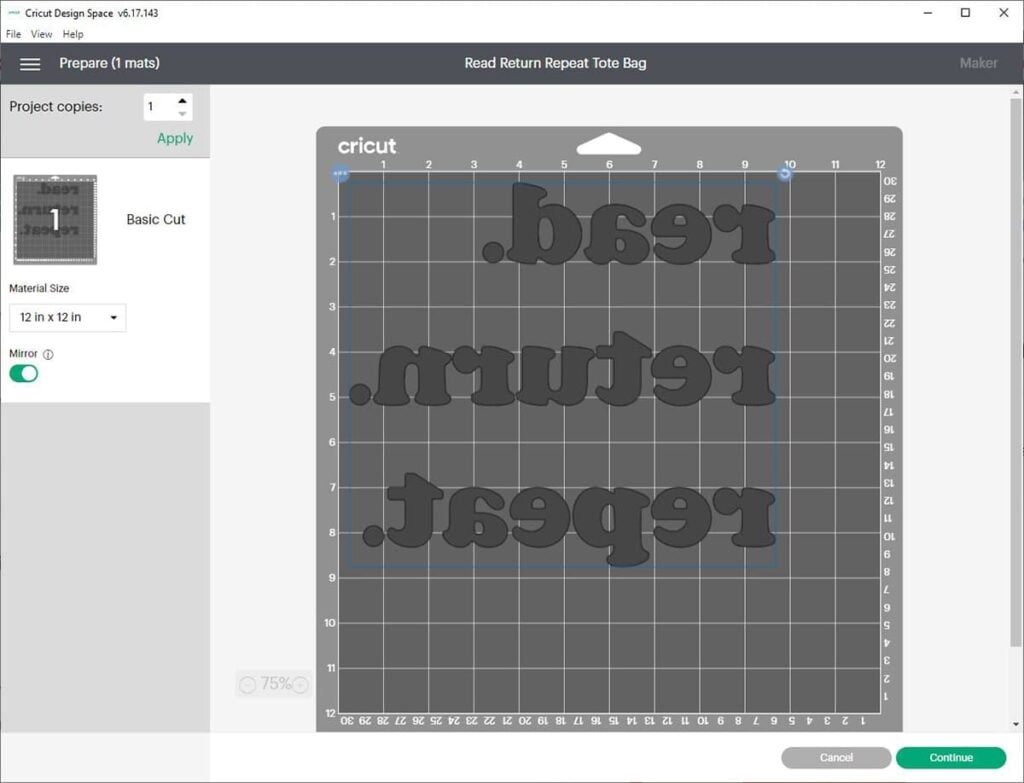Click the Maker machine label
This screenshot has width=1024, height=783.
(978, 63)
